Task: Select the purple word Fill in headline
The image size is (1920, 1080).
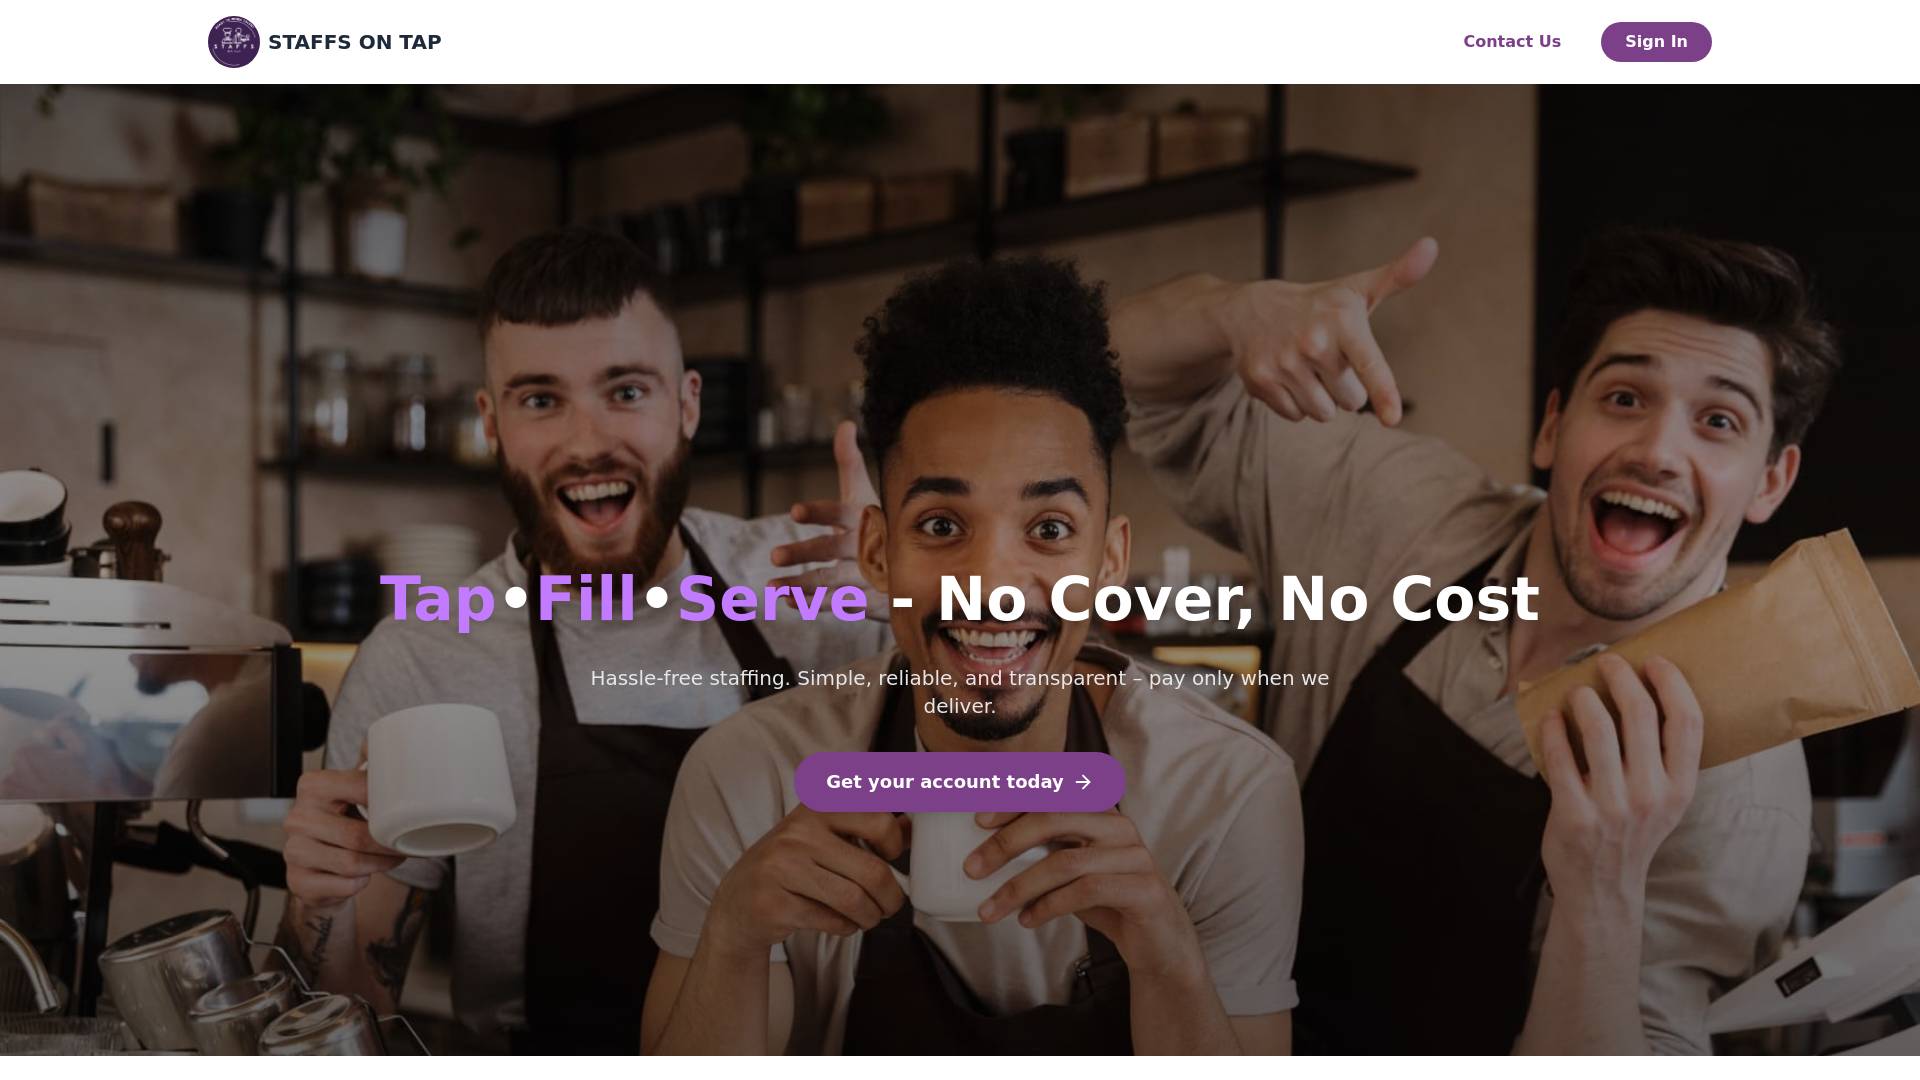Action: point(587,598)
